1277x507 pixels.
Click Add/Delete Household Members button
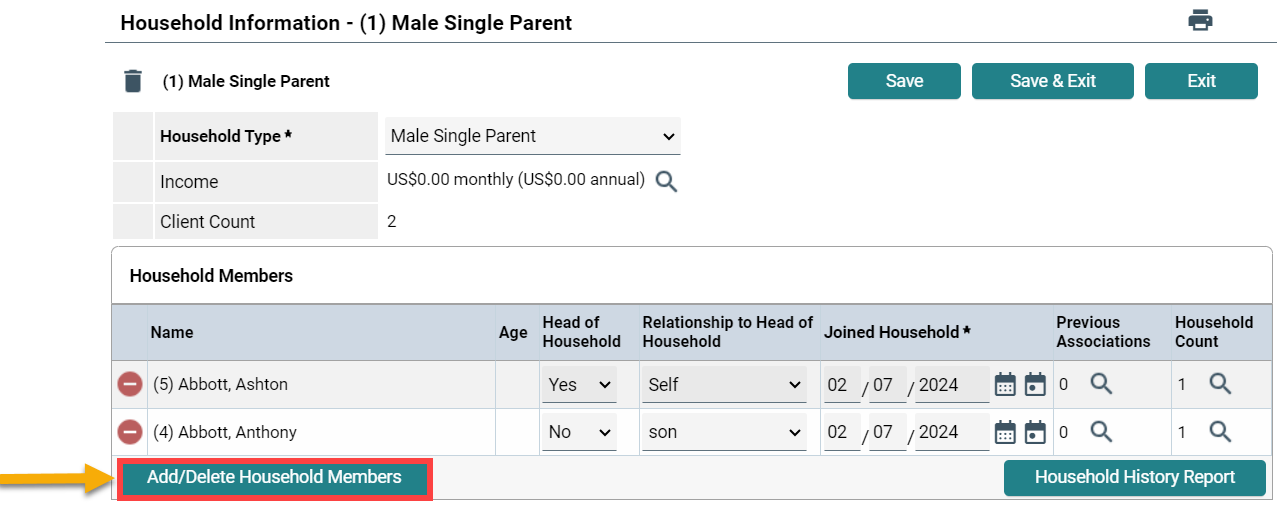click(x=274, y=478)
